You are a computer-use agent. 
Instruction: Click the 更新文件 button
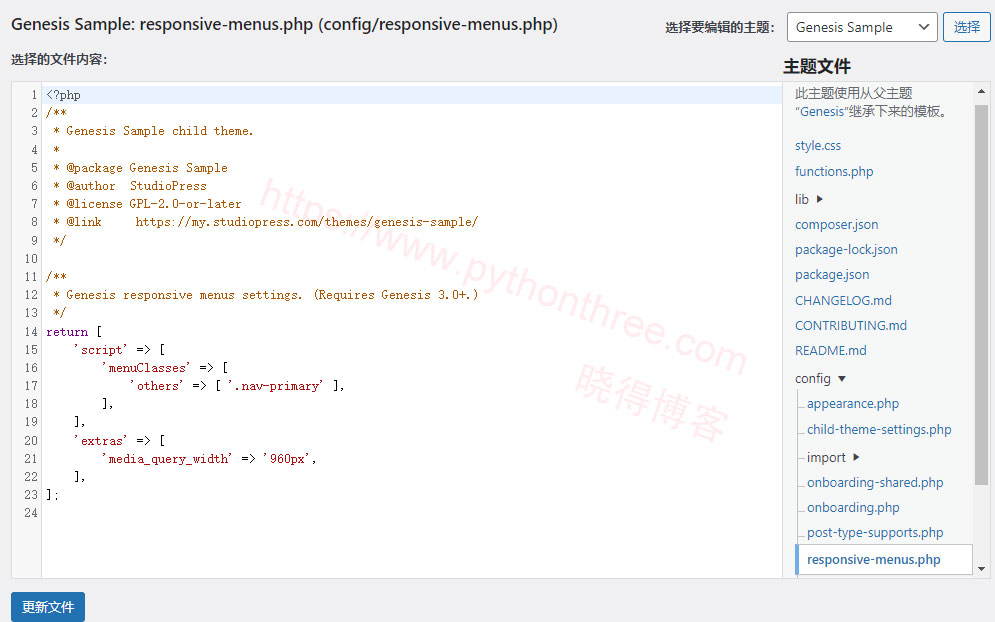(x=48, y=607)
